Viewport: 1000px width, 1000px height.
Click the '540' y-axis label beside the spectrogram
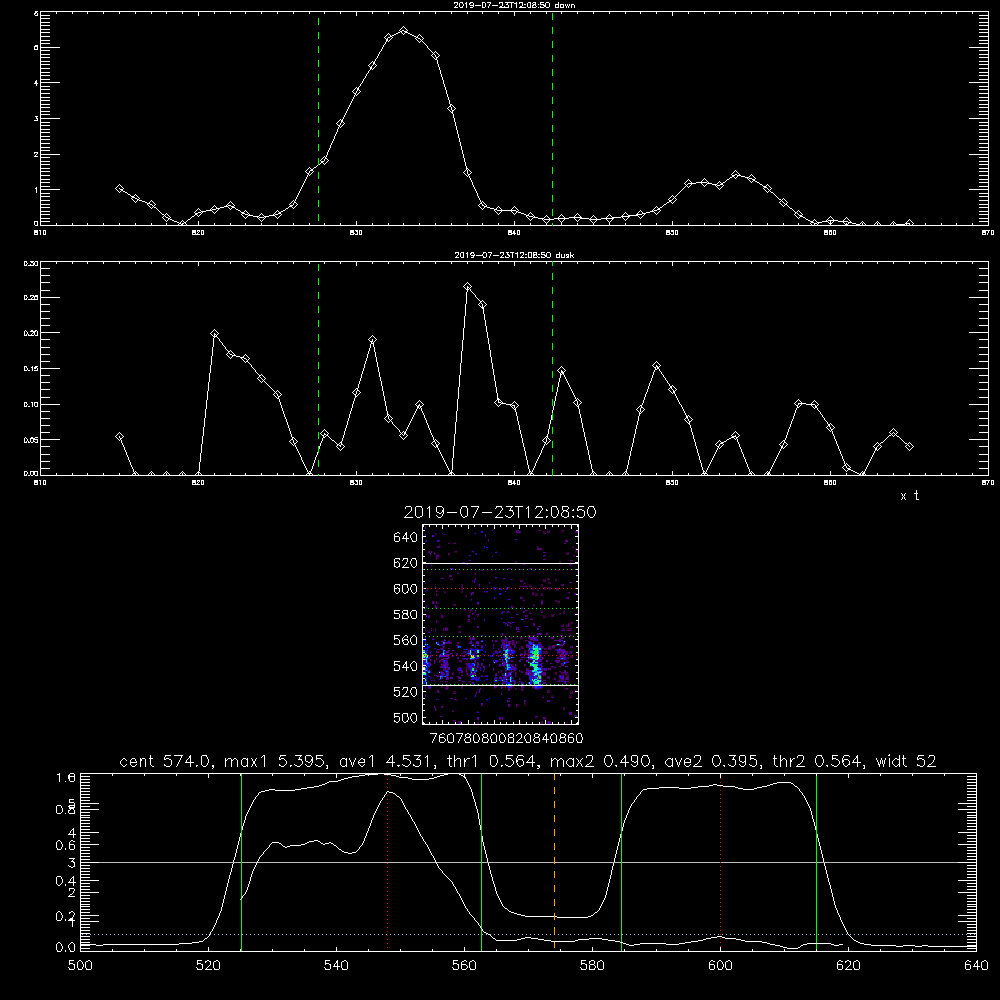coord(406,666)
